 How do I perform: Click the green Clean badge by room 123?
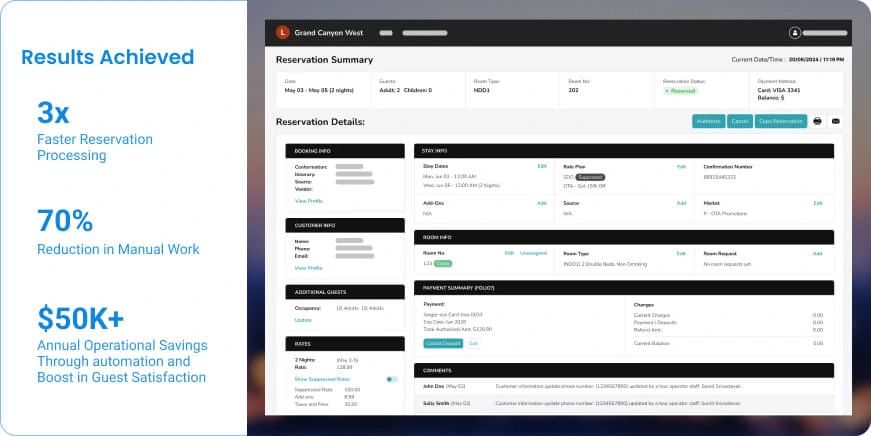pyautogui.click(x=444, y=264)
